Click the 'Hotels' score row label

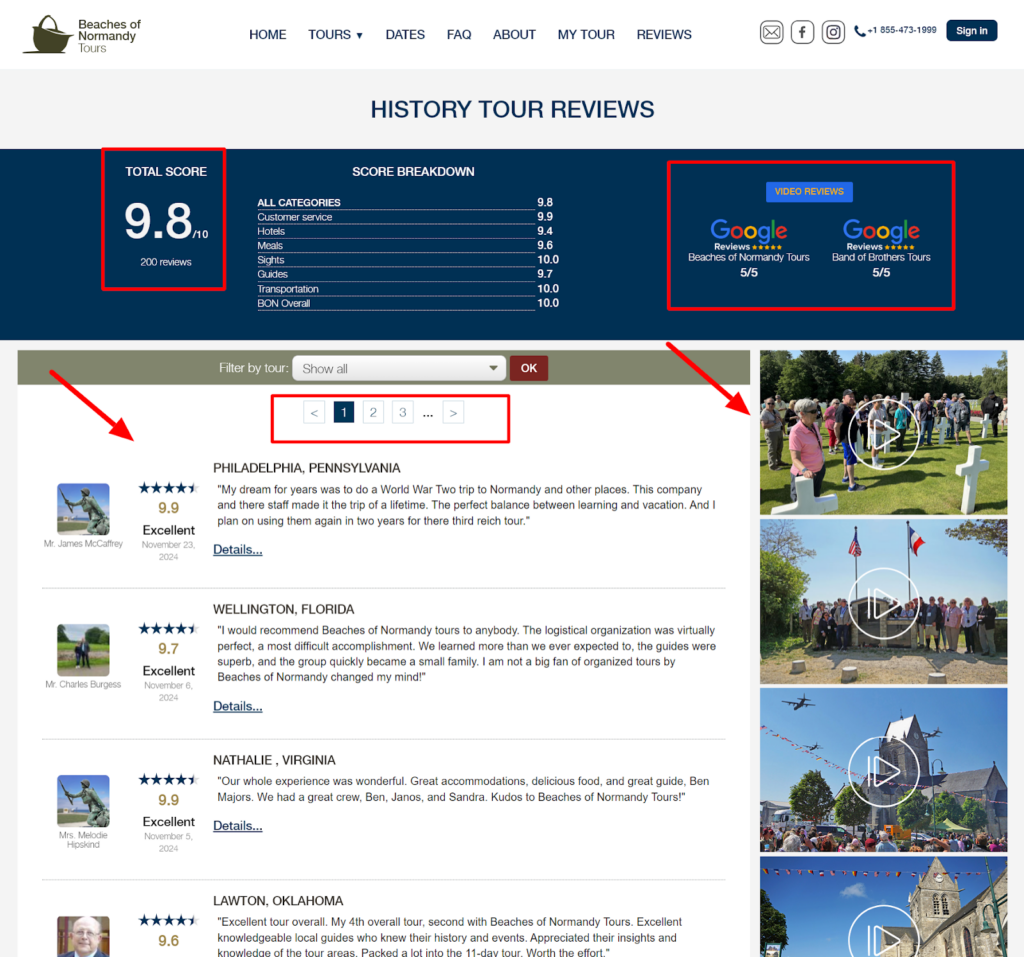coord(271,231)
